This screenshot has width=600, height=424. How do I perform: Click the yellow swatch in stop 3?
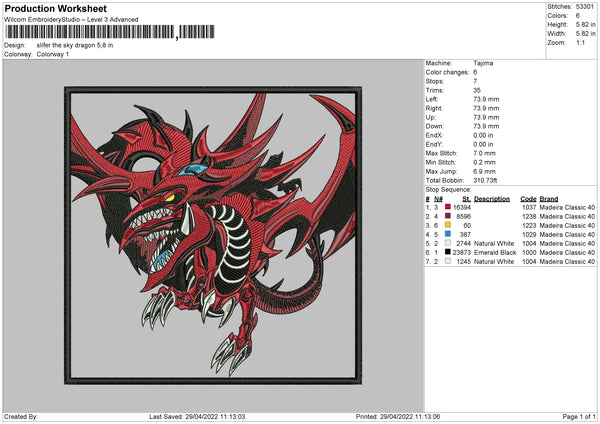447,225
